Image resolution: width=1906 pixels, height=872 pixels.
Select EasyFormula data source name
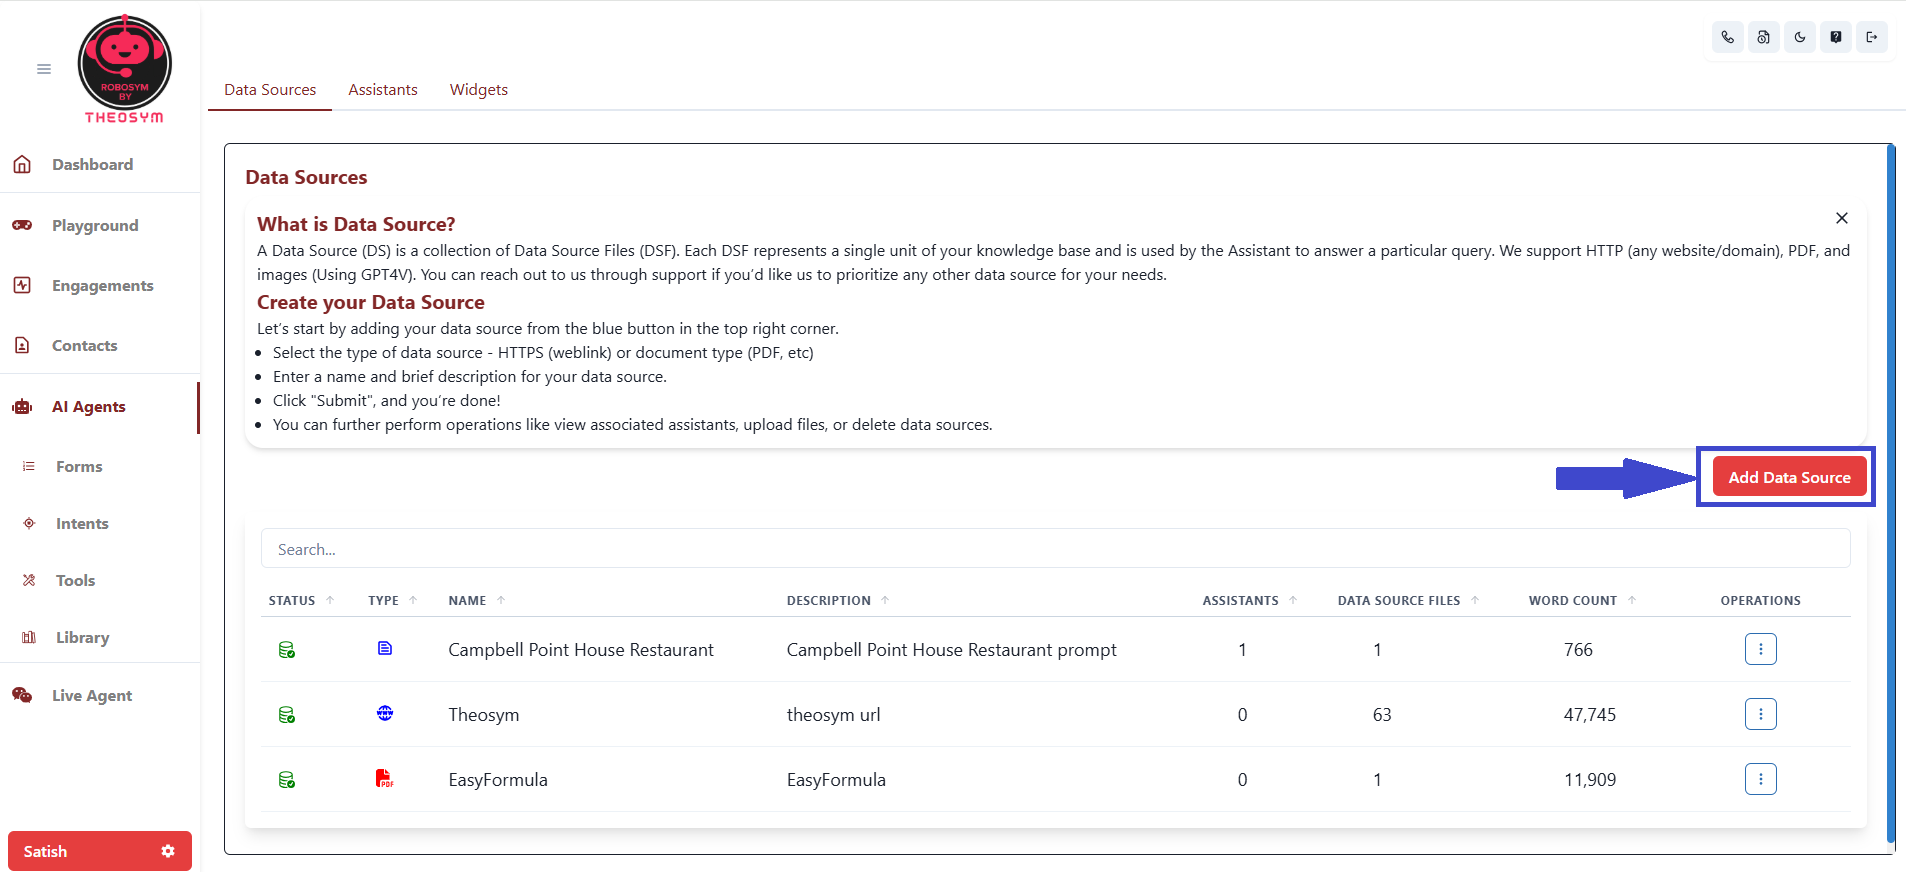click(498, 780)
